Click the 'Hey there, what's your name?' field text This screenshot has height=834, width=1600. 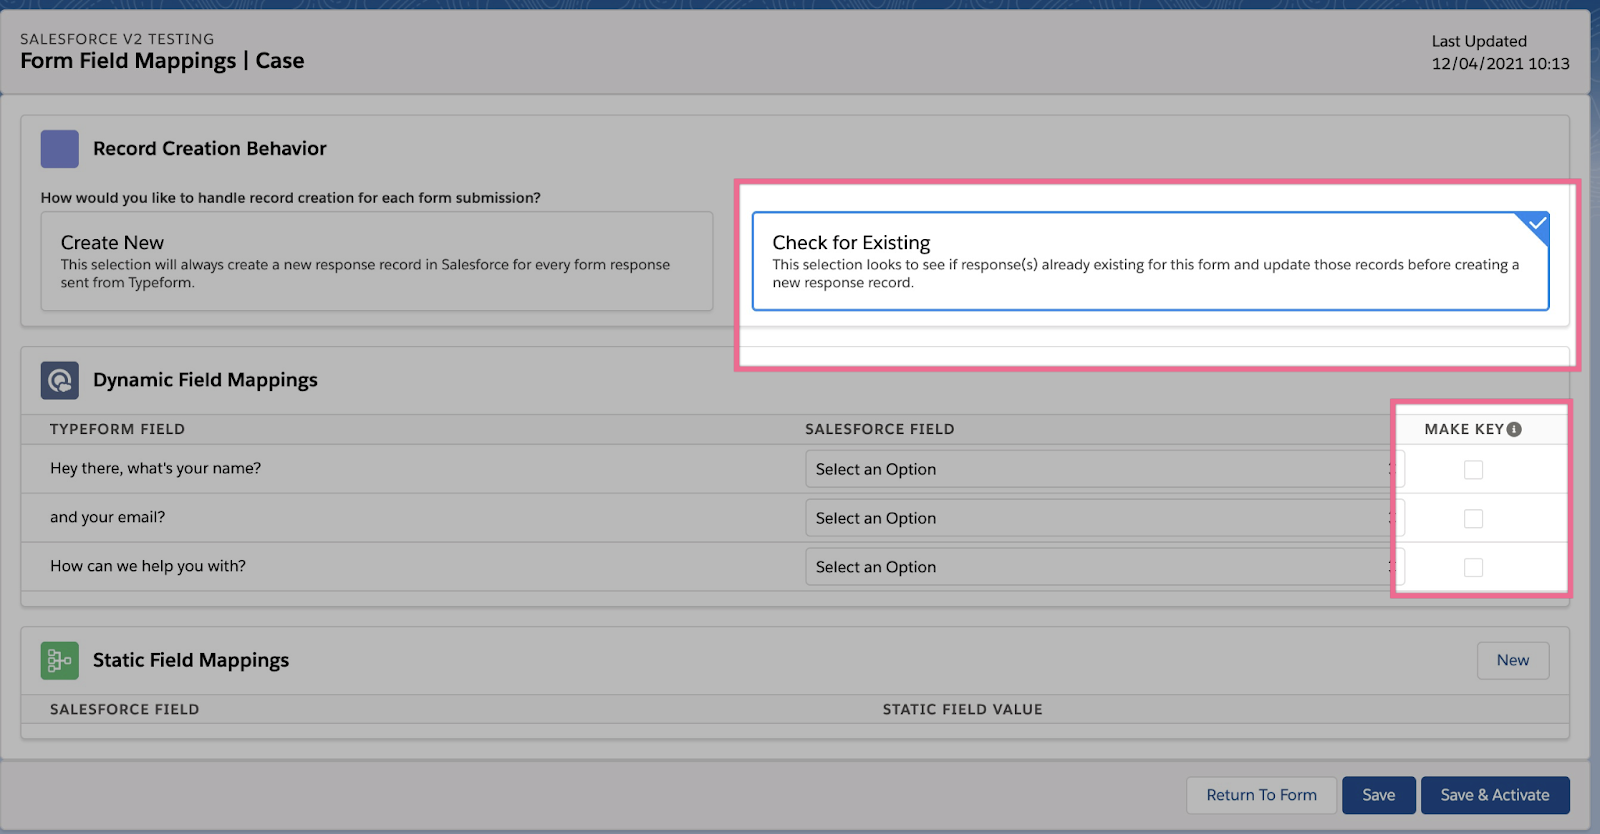156,468
